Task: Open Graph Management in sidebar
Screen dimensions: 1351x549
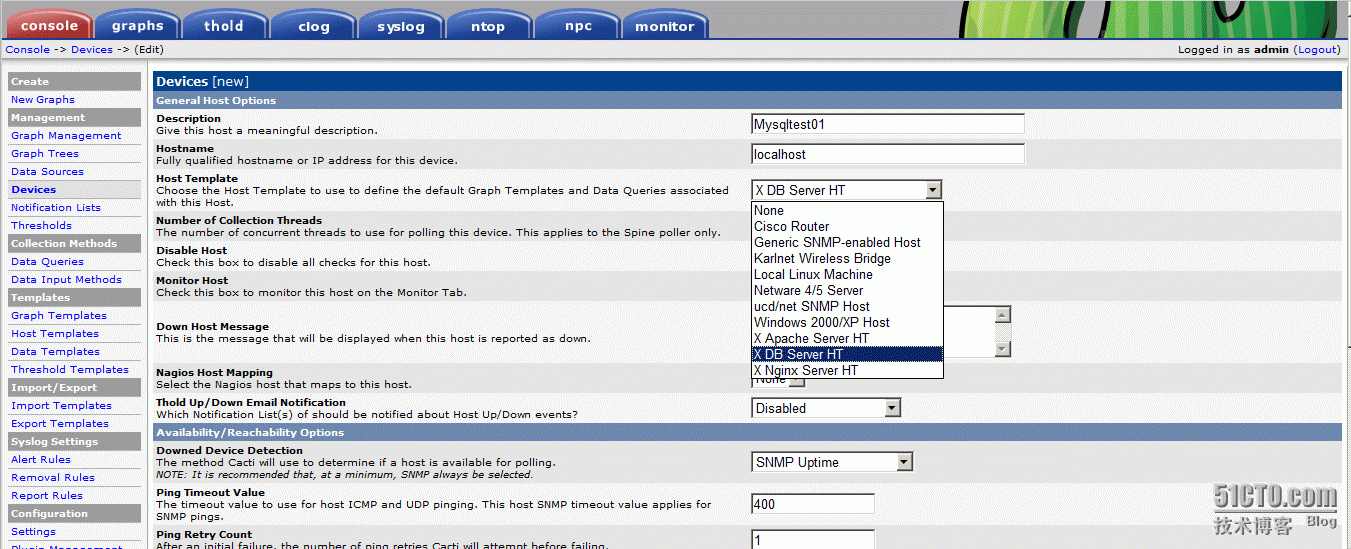Action: (66, 135)
